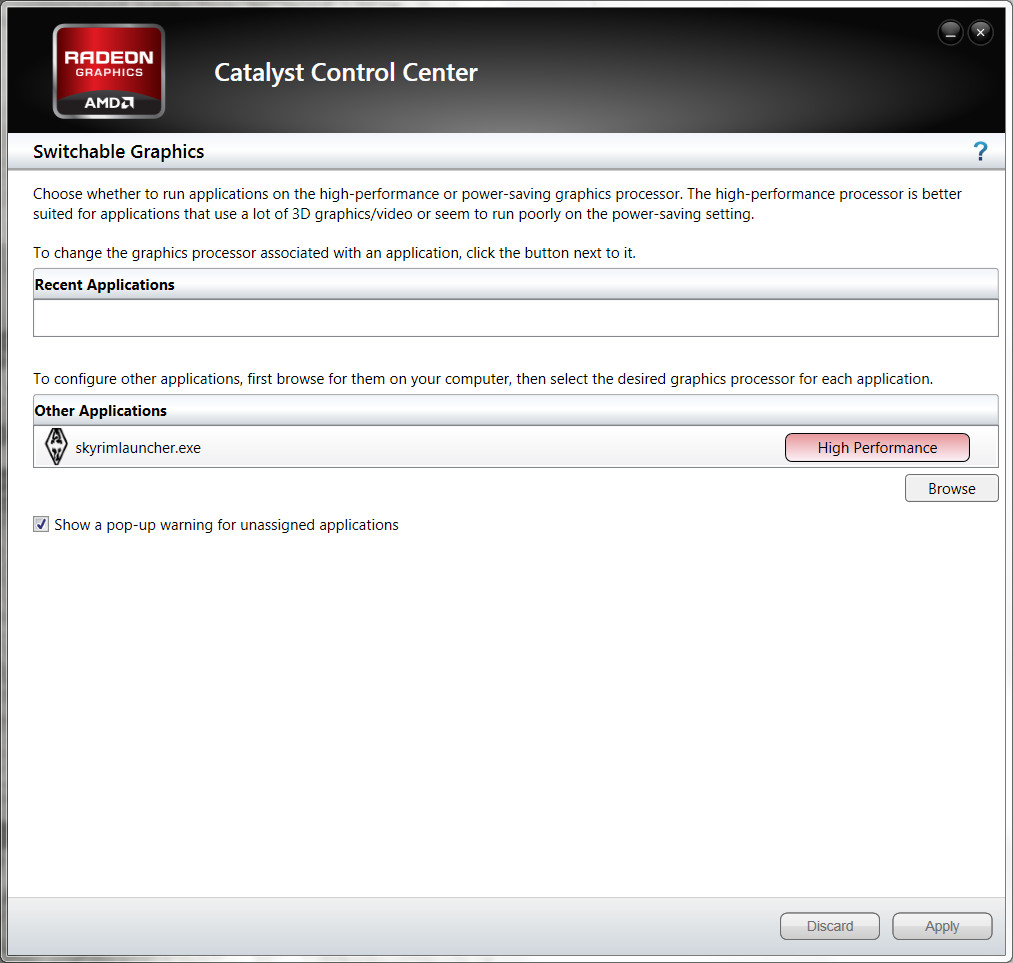Click 'Show a pop-up warning' label text

pos(226,525)
